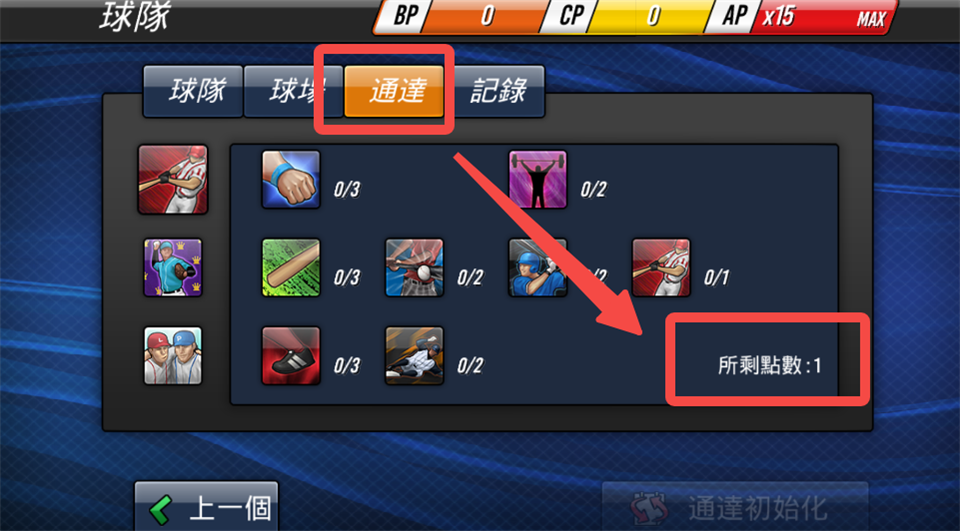
Task: Tap the BP points bar
Action: click(460, 17)
